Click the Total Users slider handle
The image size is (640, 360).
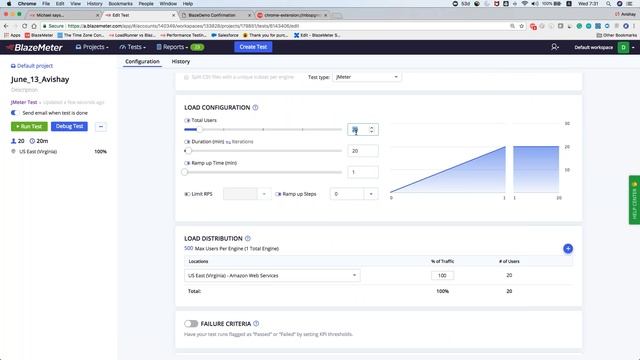(x=200, y=129)
